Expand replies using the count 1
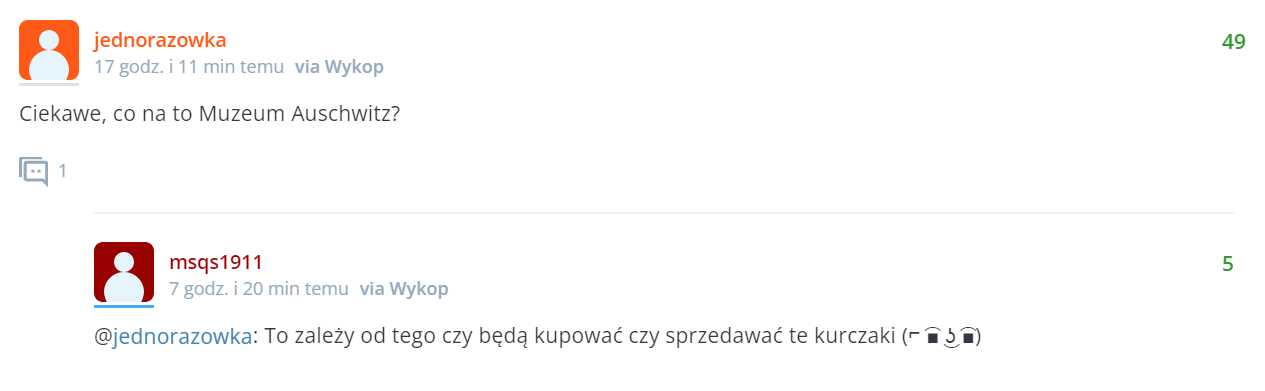 click(62, 171)
